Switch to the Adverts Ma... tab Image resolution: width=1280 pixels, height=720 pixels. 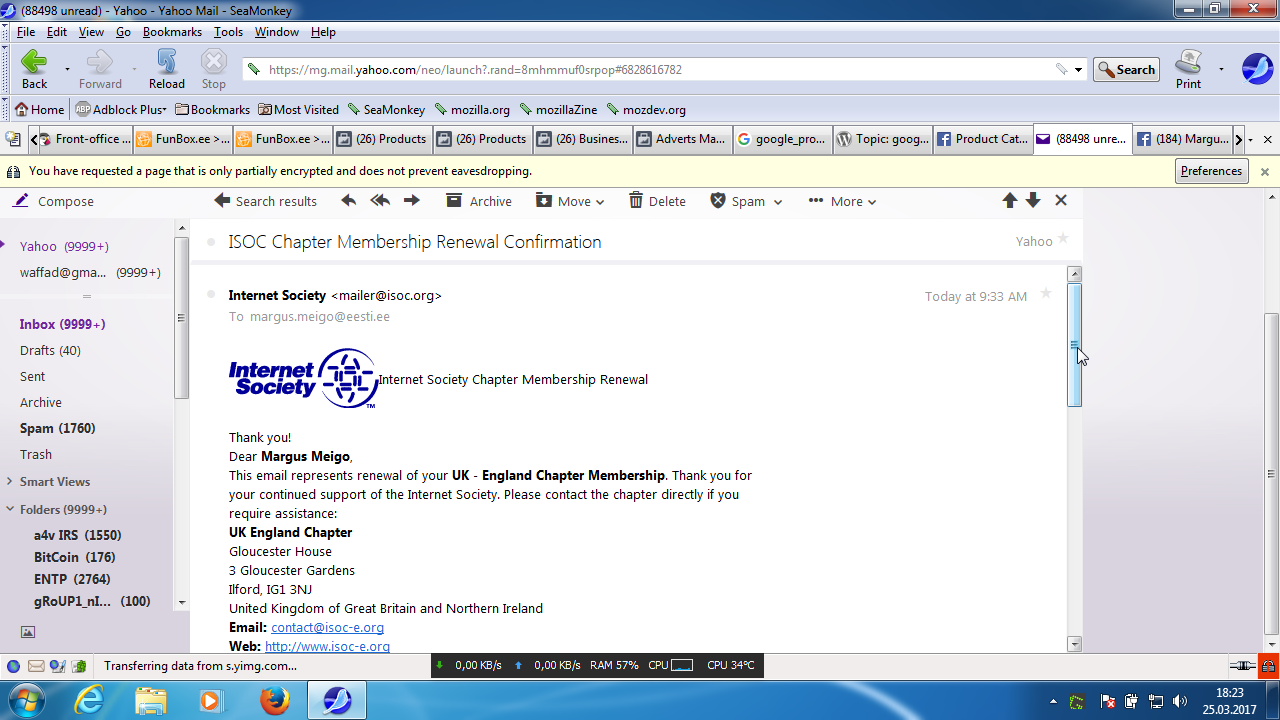pyautogui.click(x=682, y=139)
